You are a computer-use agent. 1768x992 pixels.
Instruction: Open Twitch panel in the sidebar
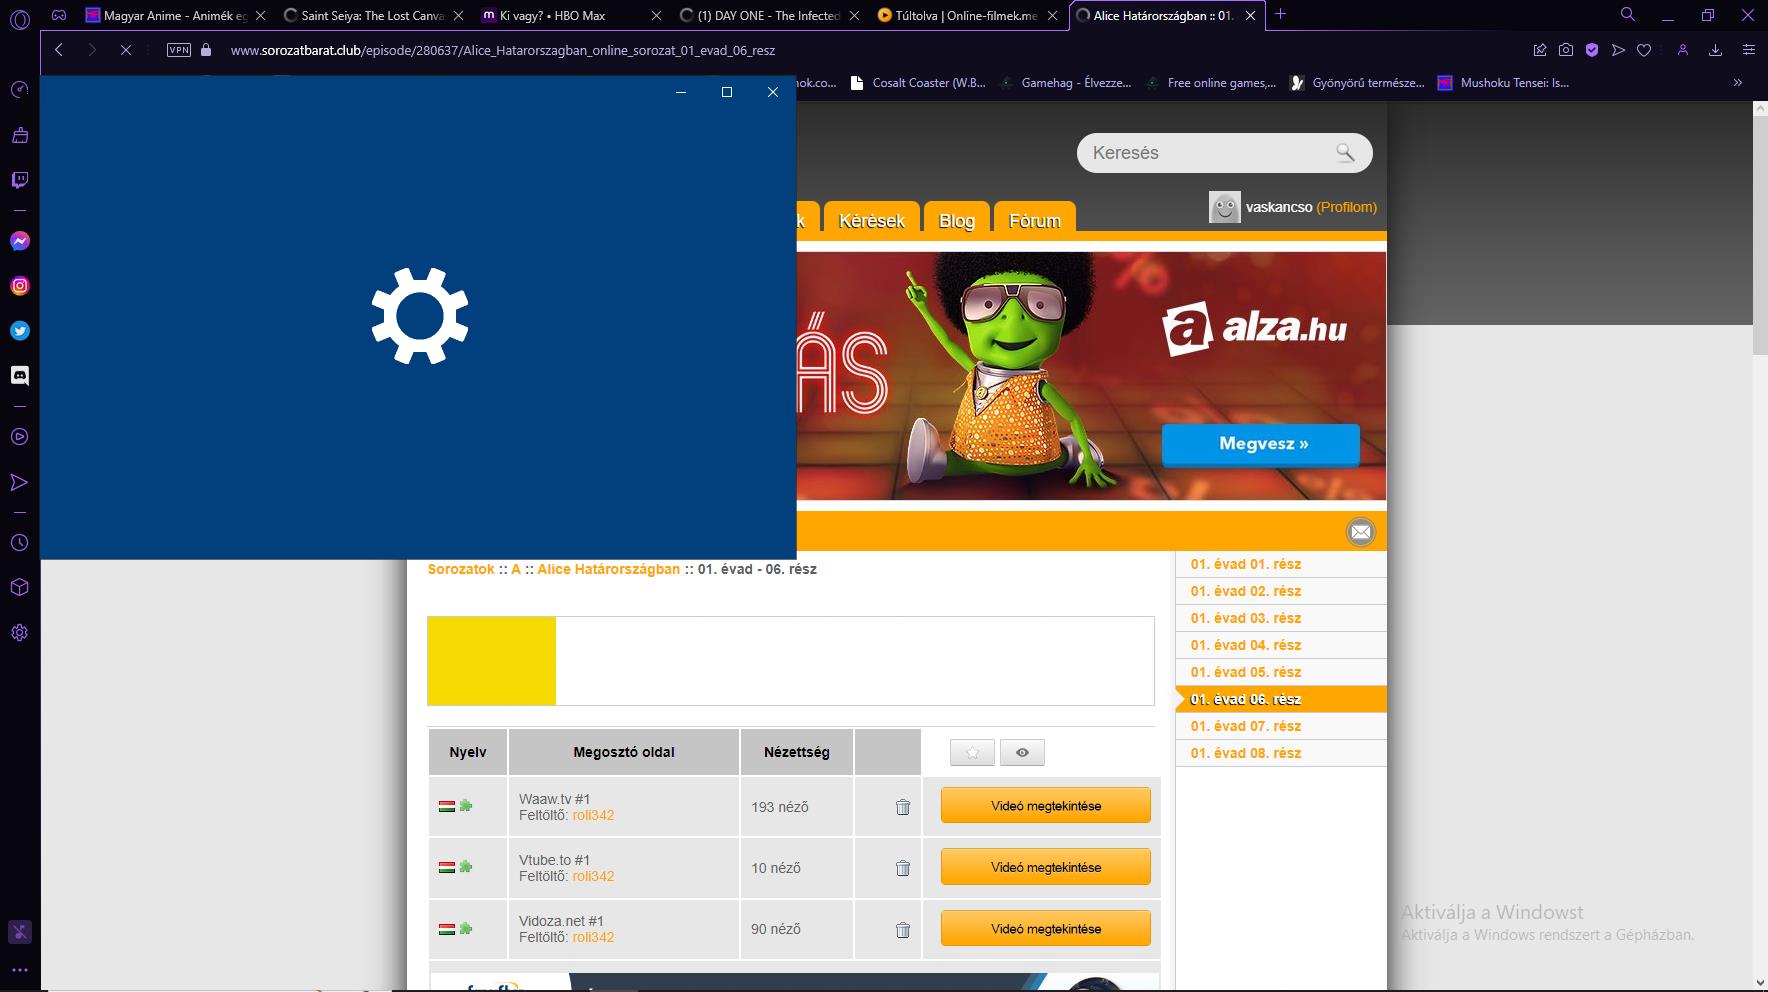click(x=20, y=180)
